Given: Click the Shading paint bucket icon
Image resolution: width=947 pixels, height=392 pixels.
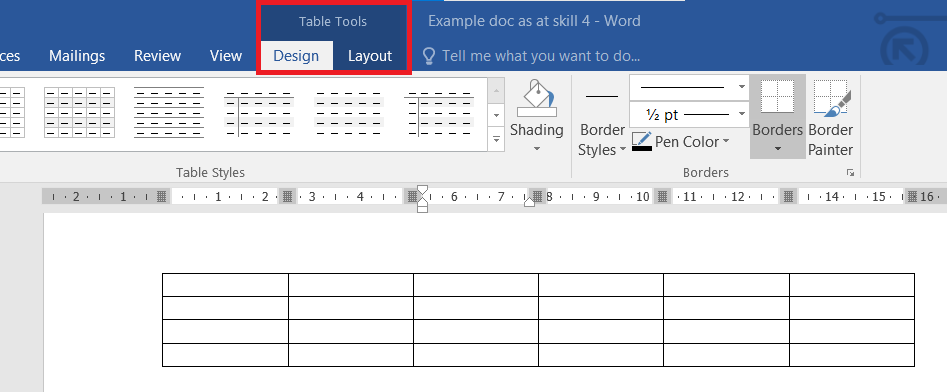Looking at the screenshot, I should (536, 97).
